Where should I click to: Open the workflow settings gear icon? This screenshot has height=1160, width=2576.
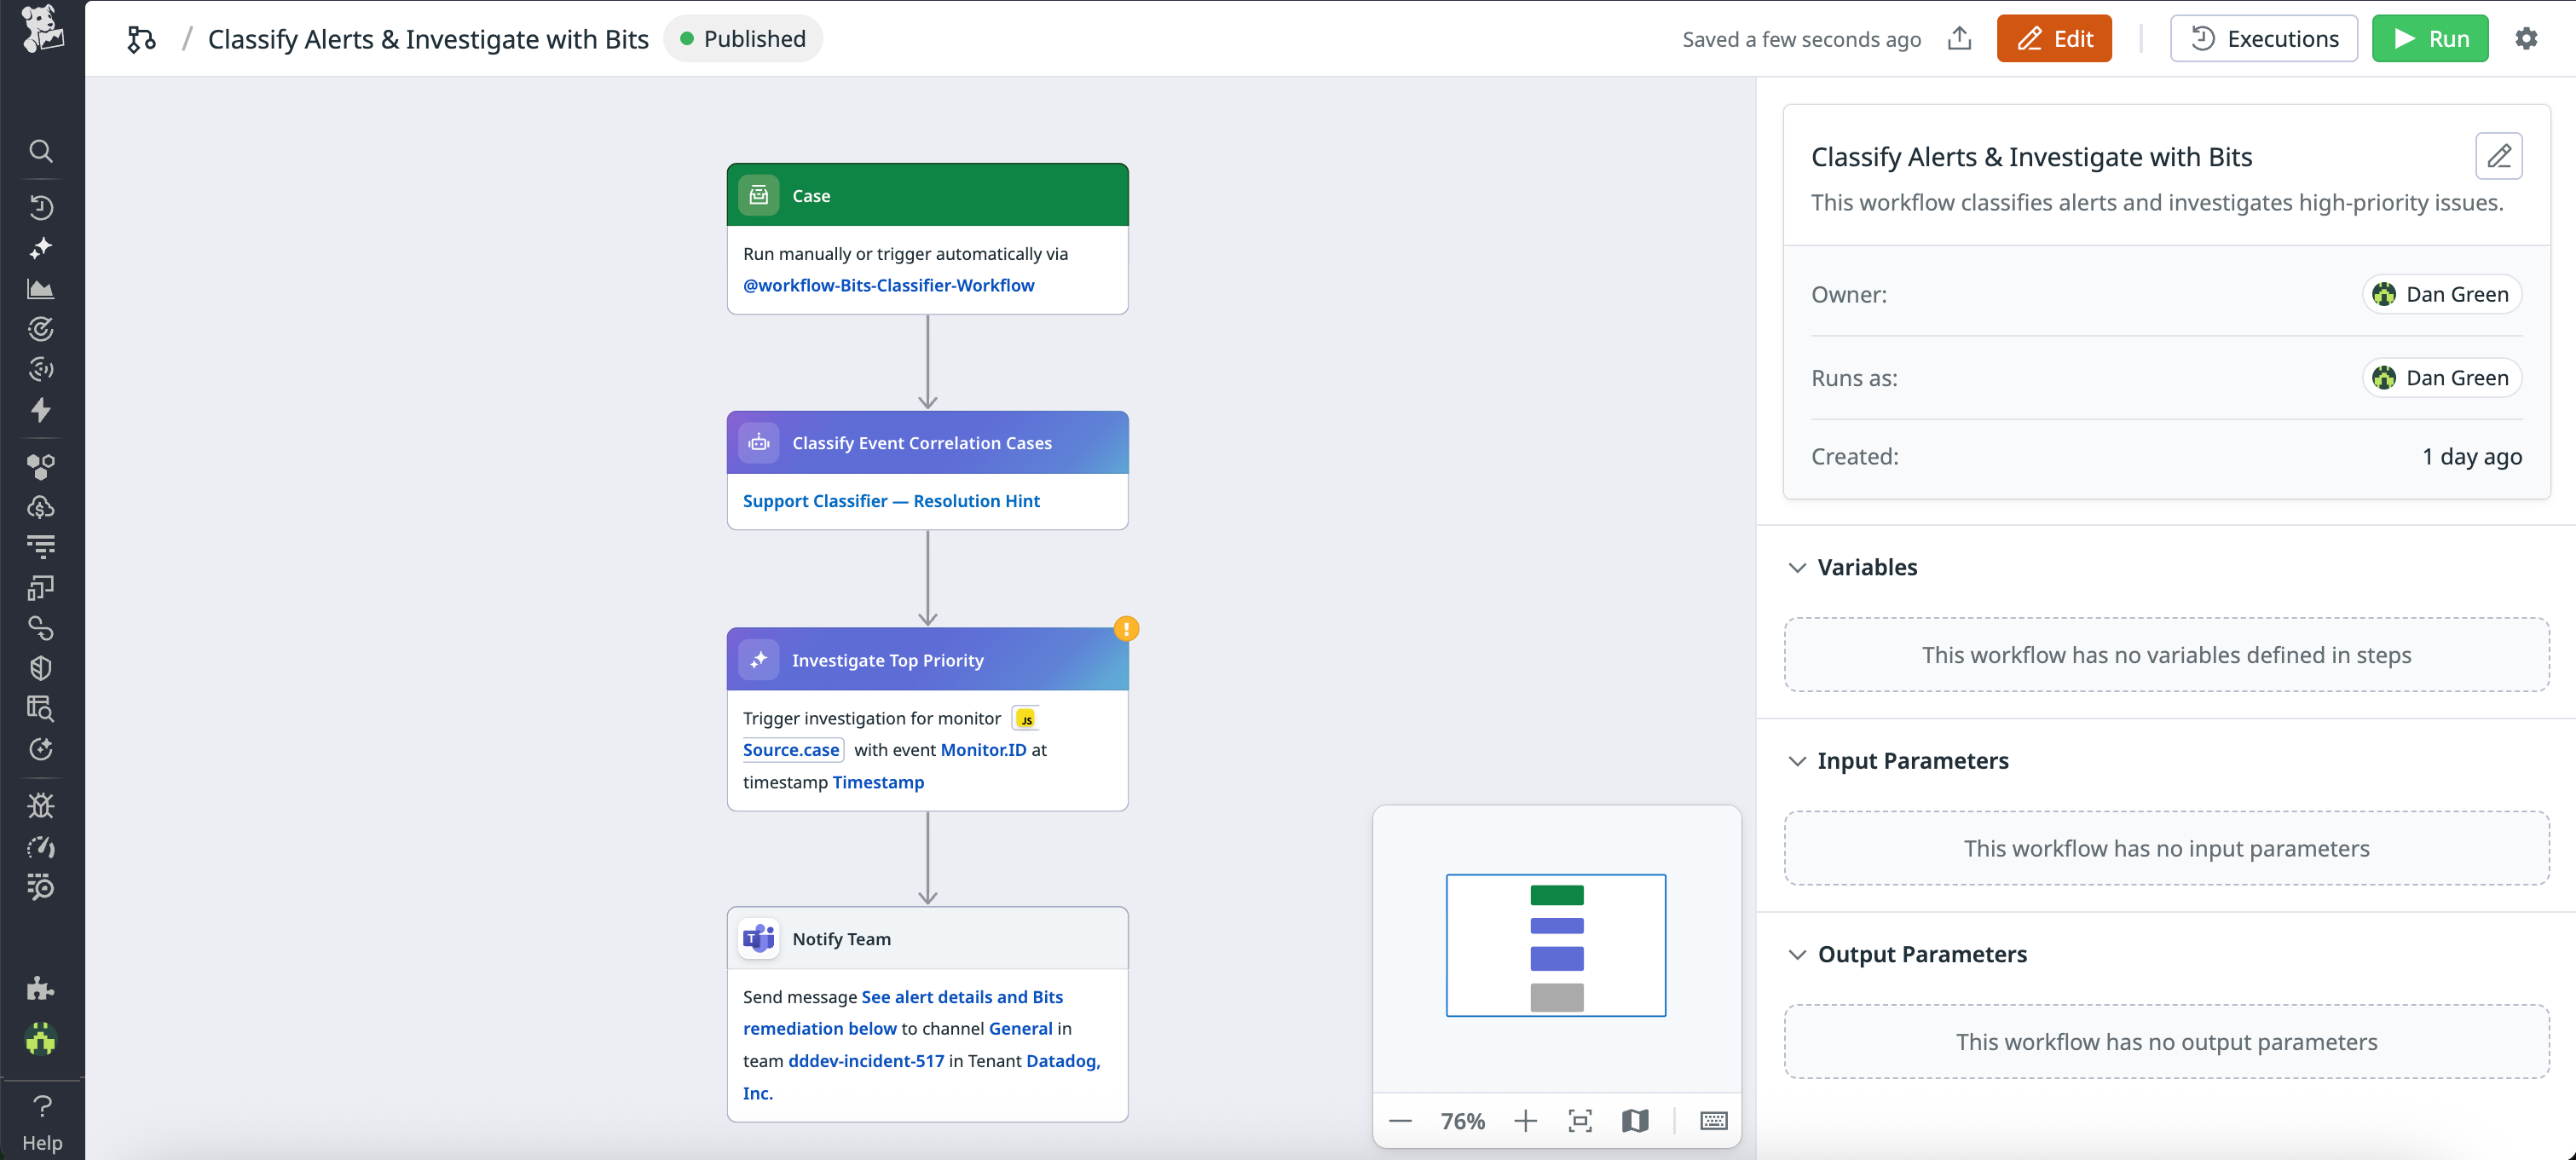tap(2527, 38)
